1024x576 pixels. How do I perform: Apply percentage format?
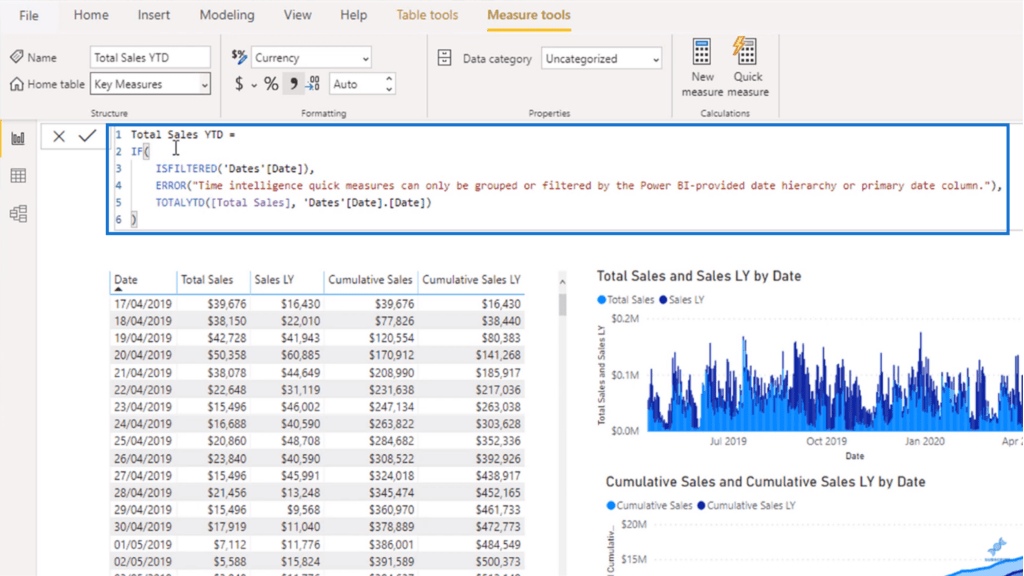271,84
